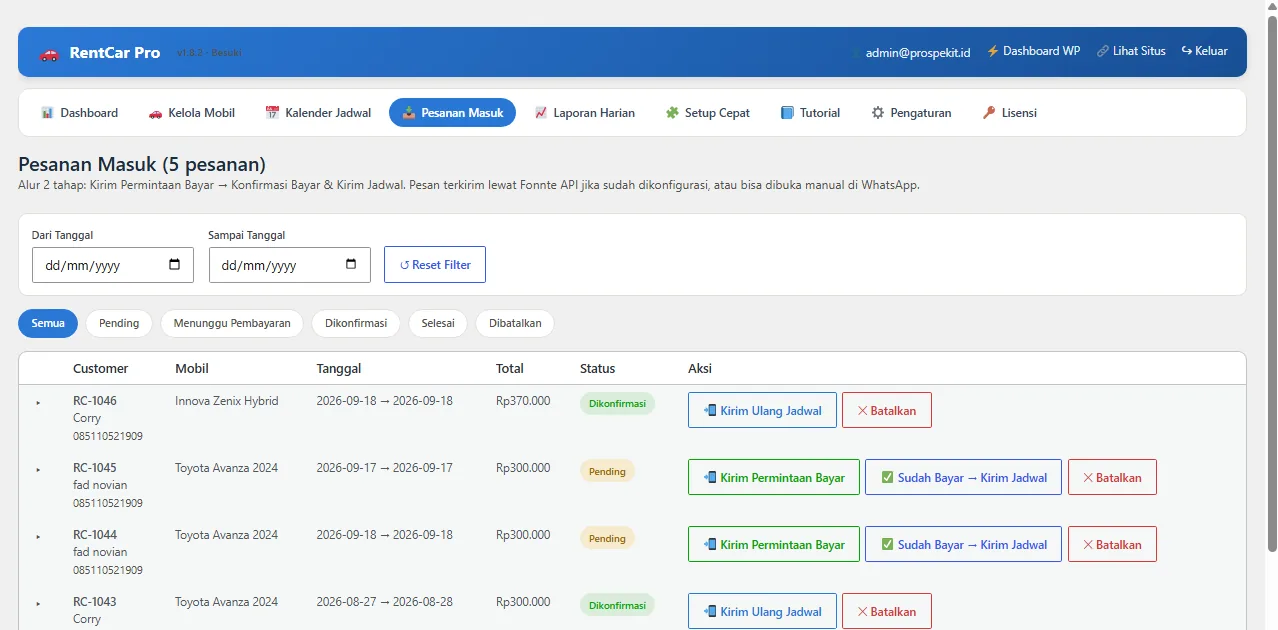Open the Pesanan Masuk tab

tap(452, 113)
